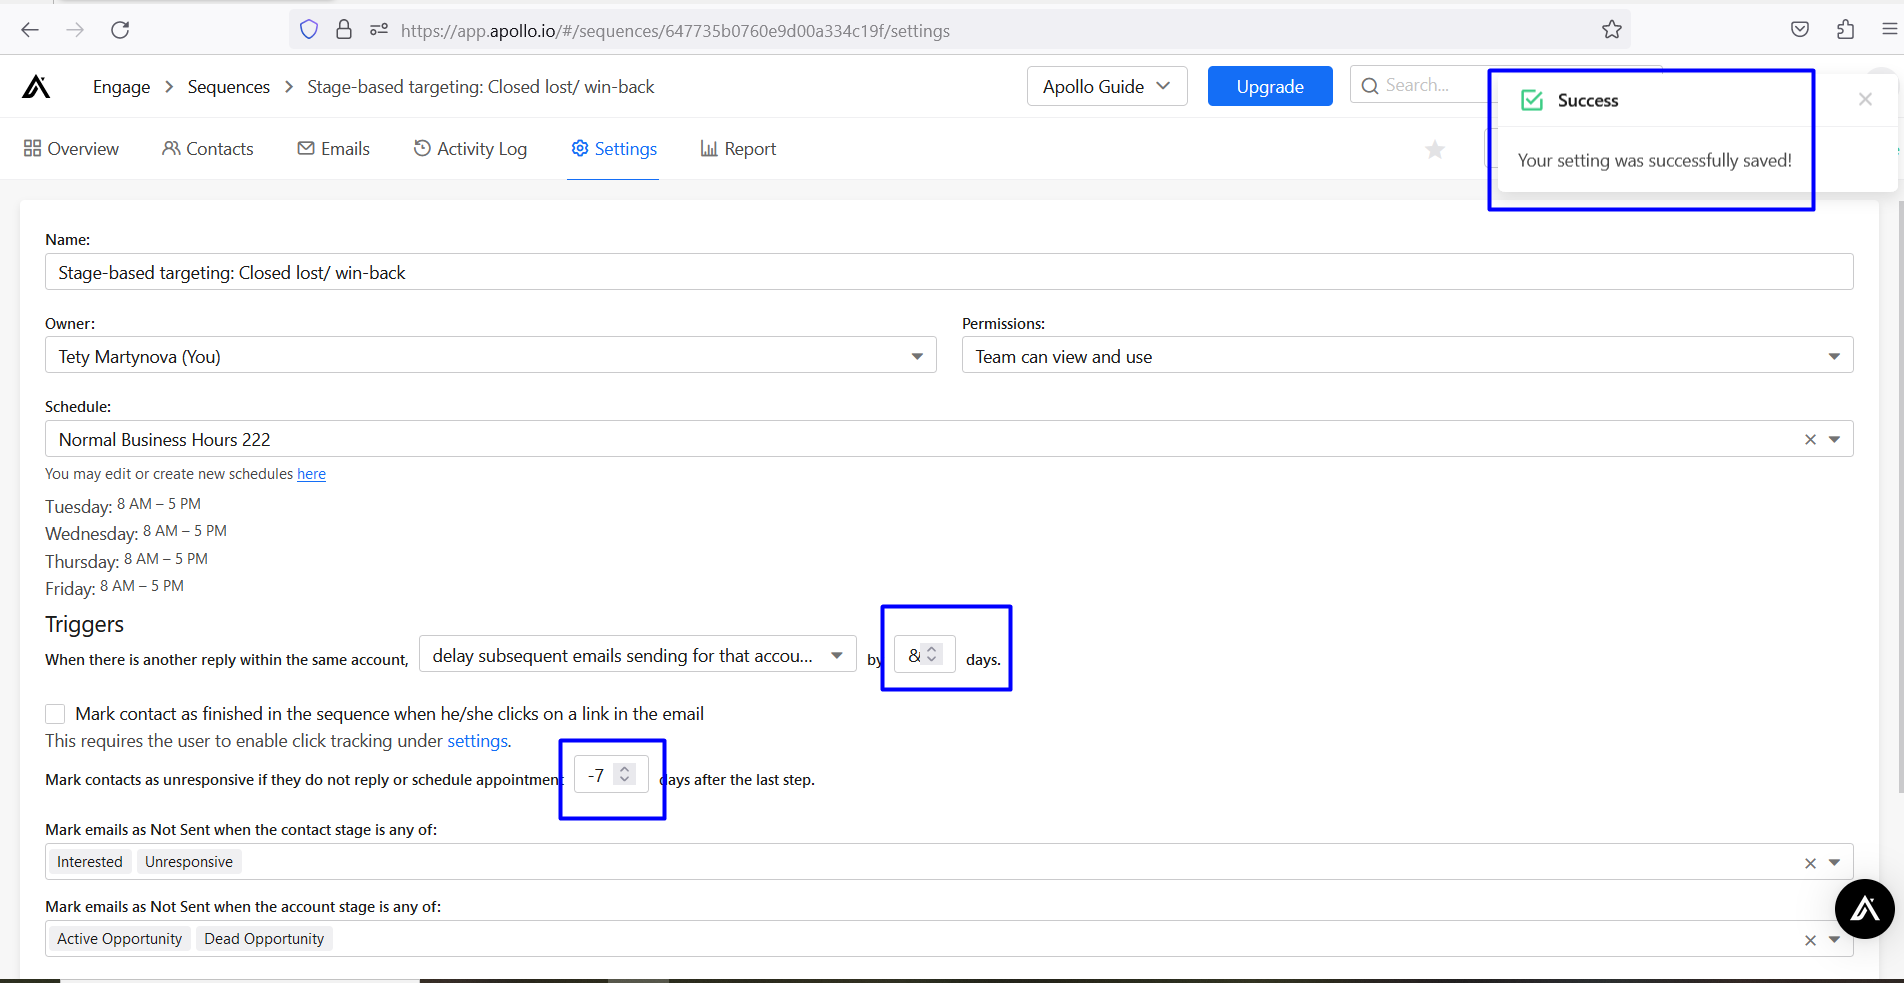Click the sequence Name input field

pos(949,272)
